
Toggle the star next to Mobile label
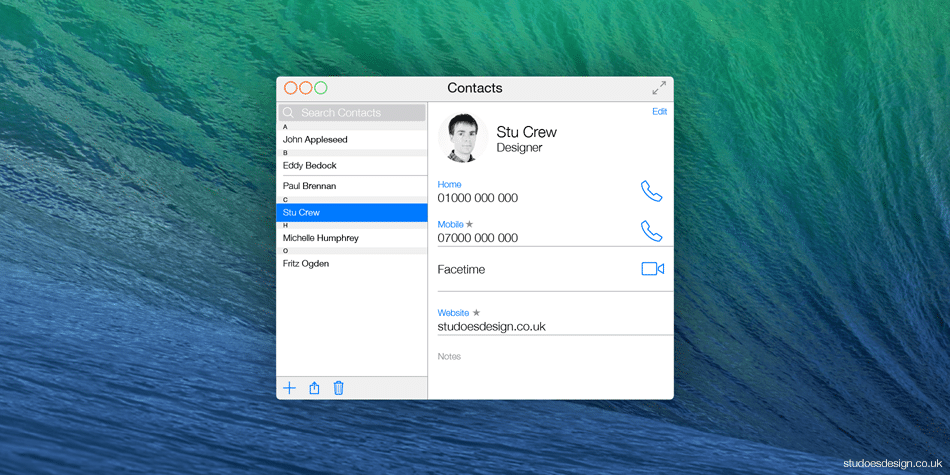click(x=470, y=225)
